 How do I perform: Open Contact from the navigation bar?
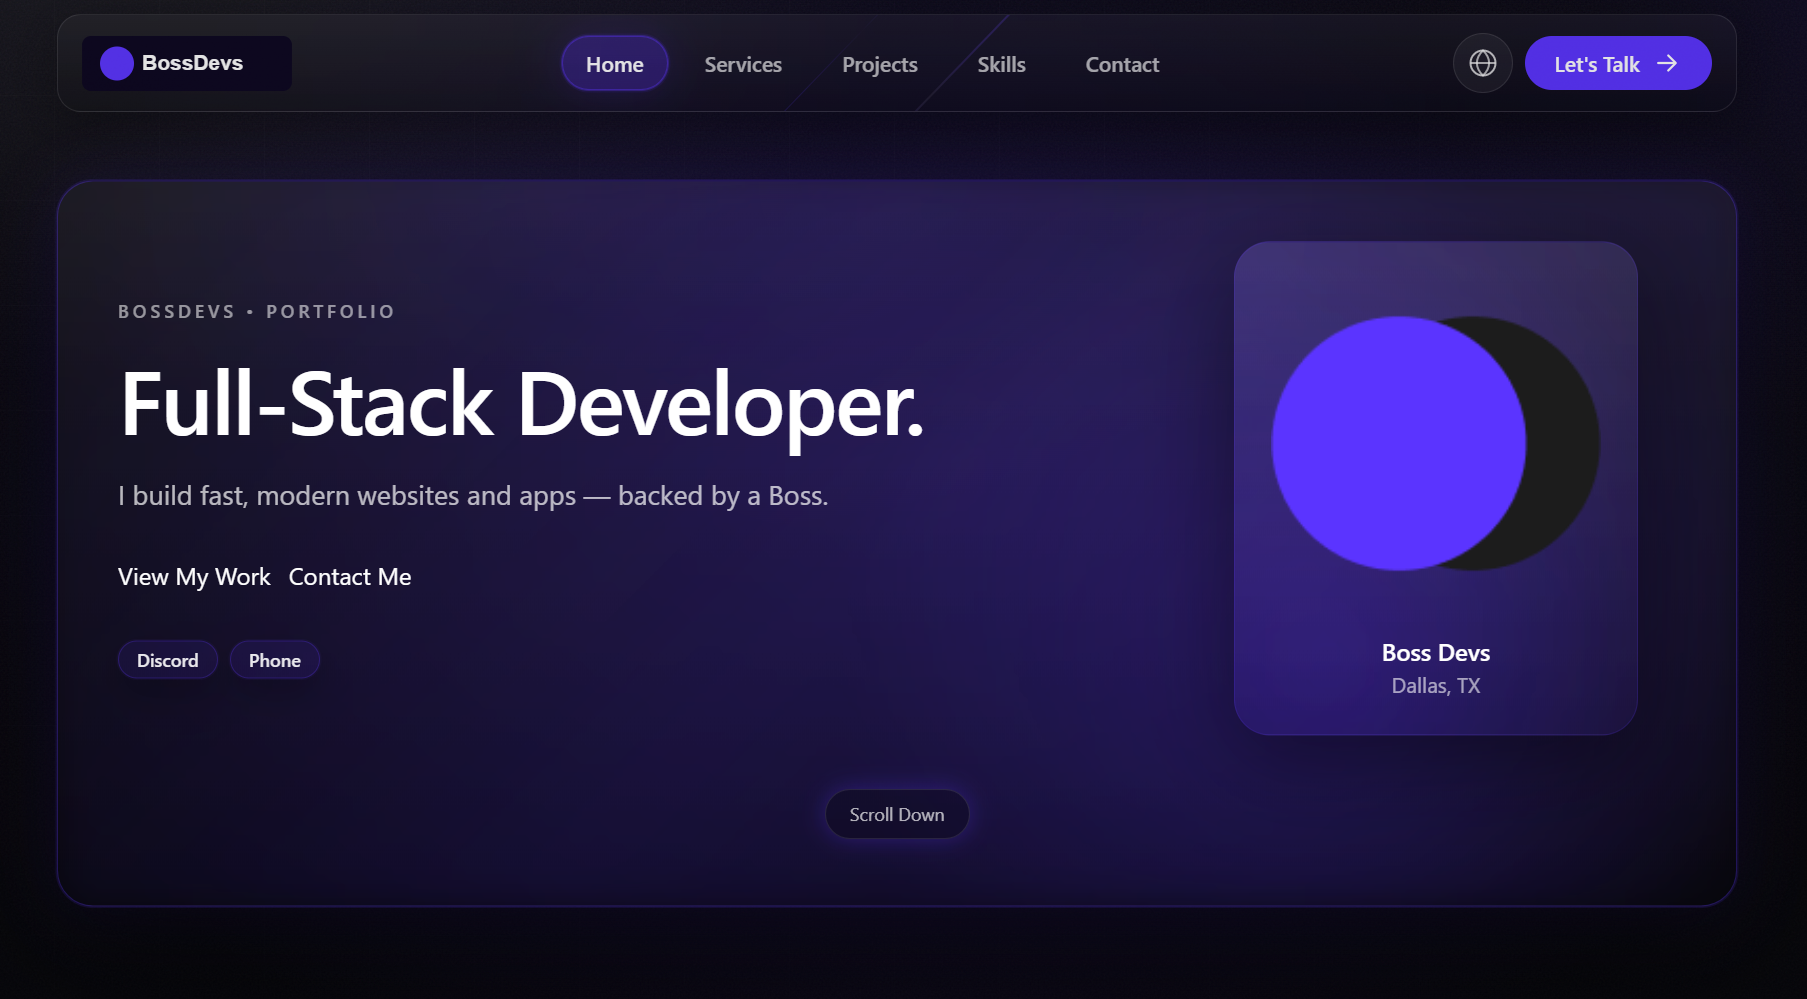(x=1122, y=64)
